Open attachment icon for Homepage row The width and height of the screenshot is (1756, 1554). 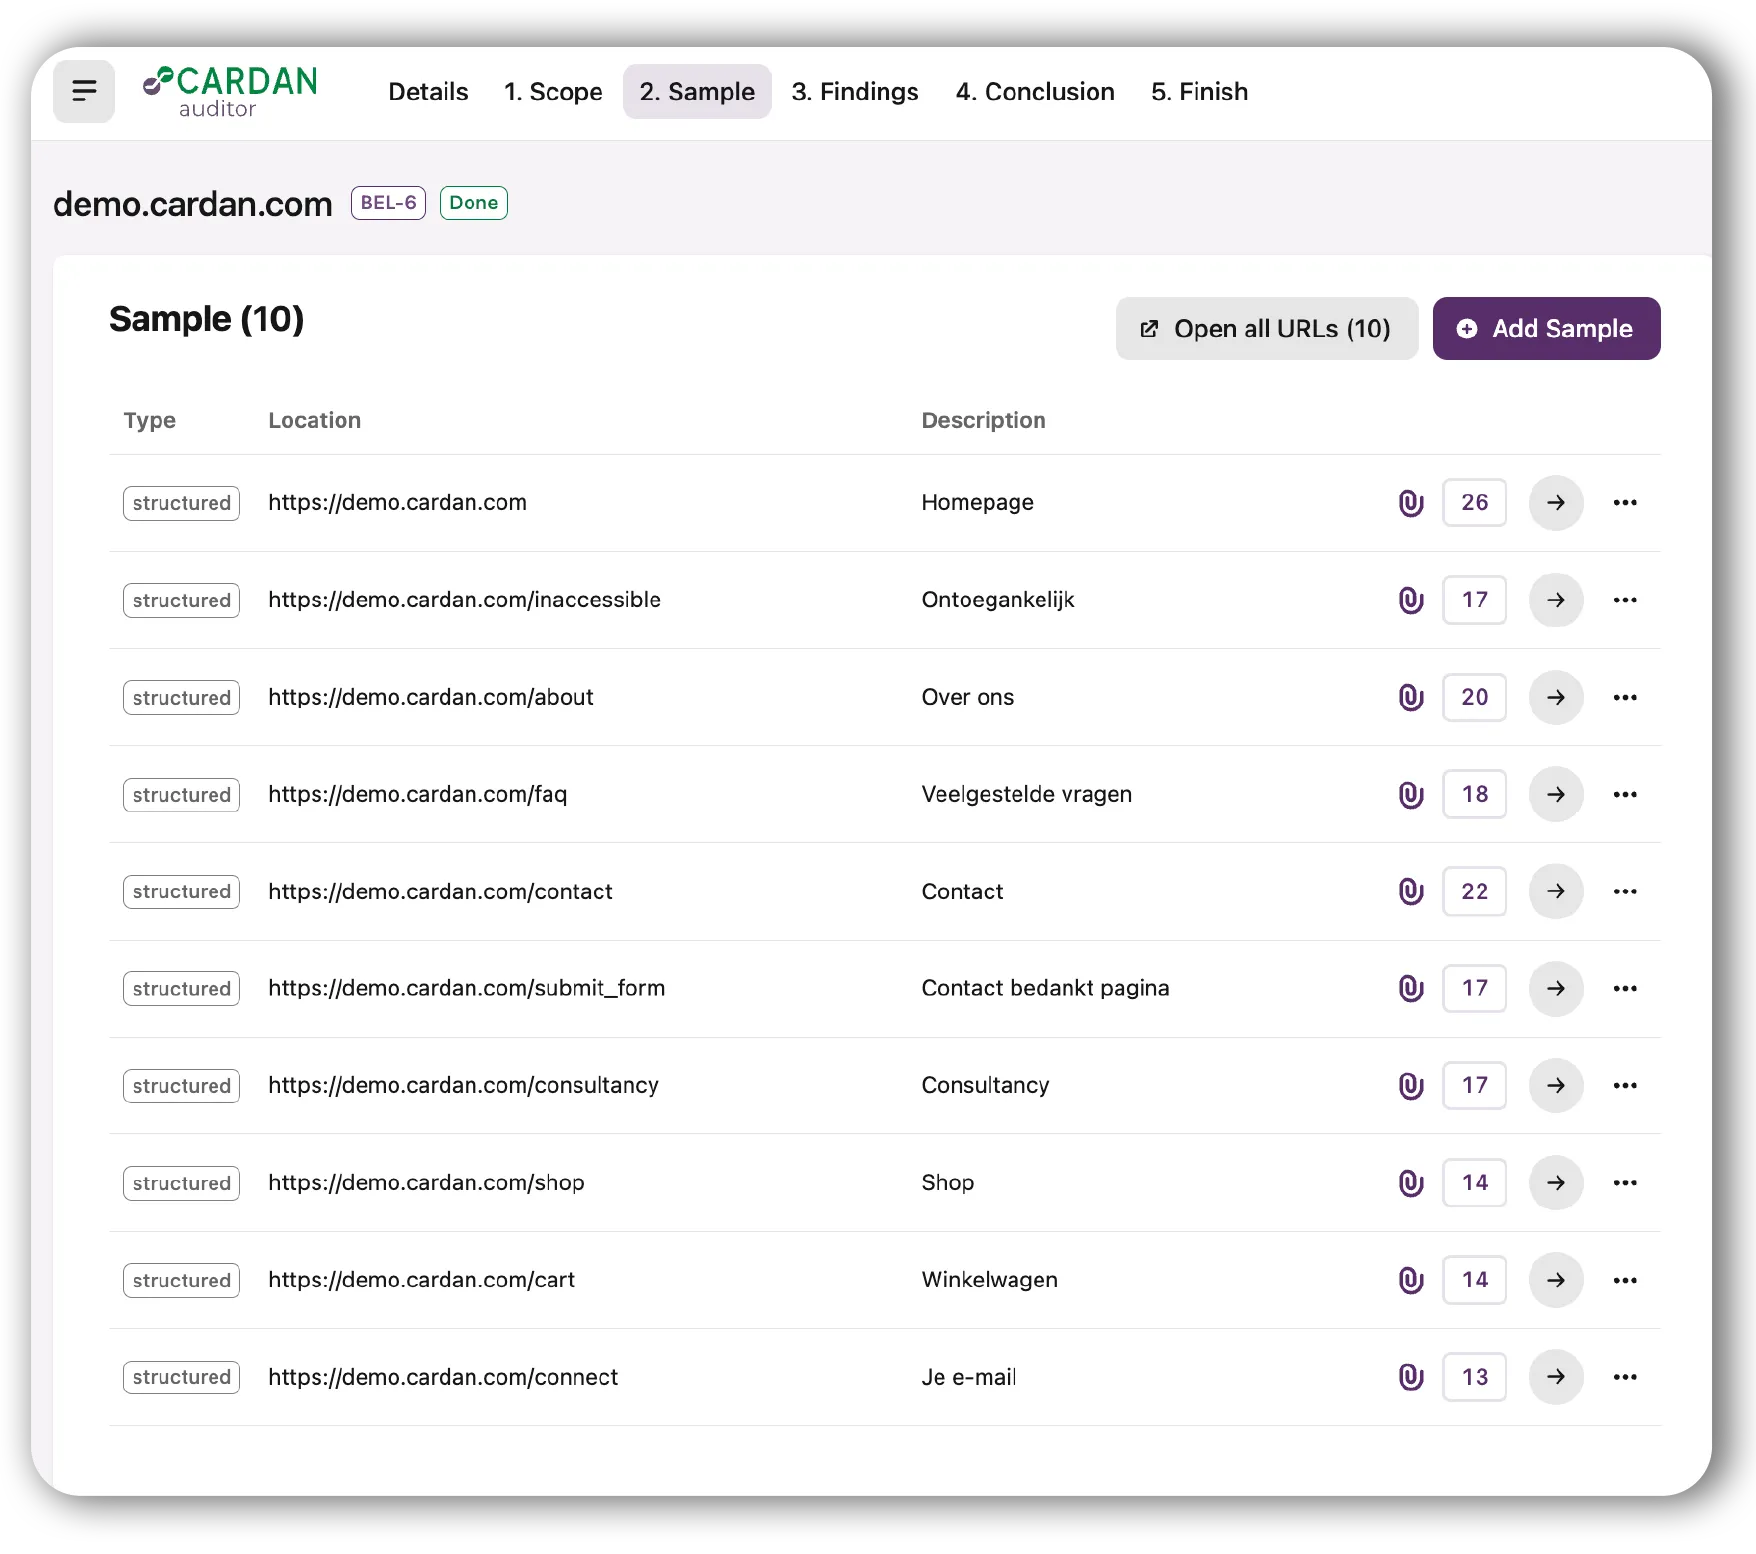click(x=1411, y=503)
